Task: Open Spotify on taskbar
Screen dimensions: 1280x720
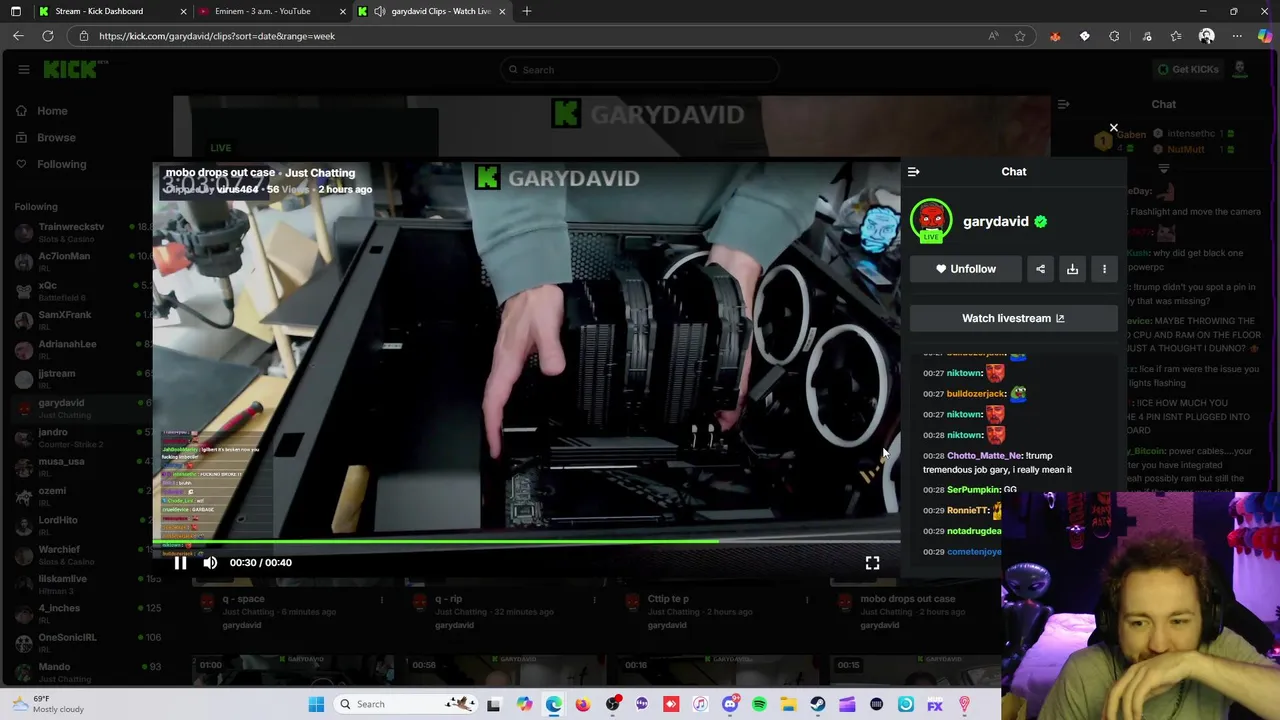Action: 759,704
